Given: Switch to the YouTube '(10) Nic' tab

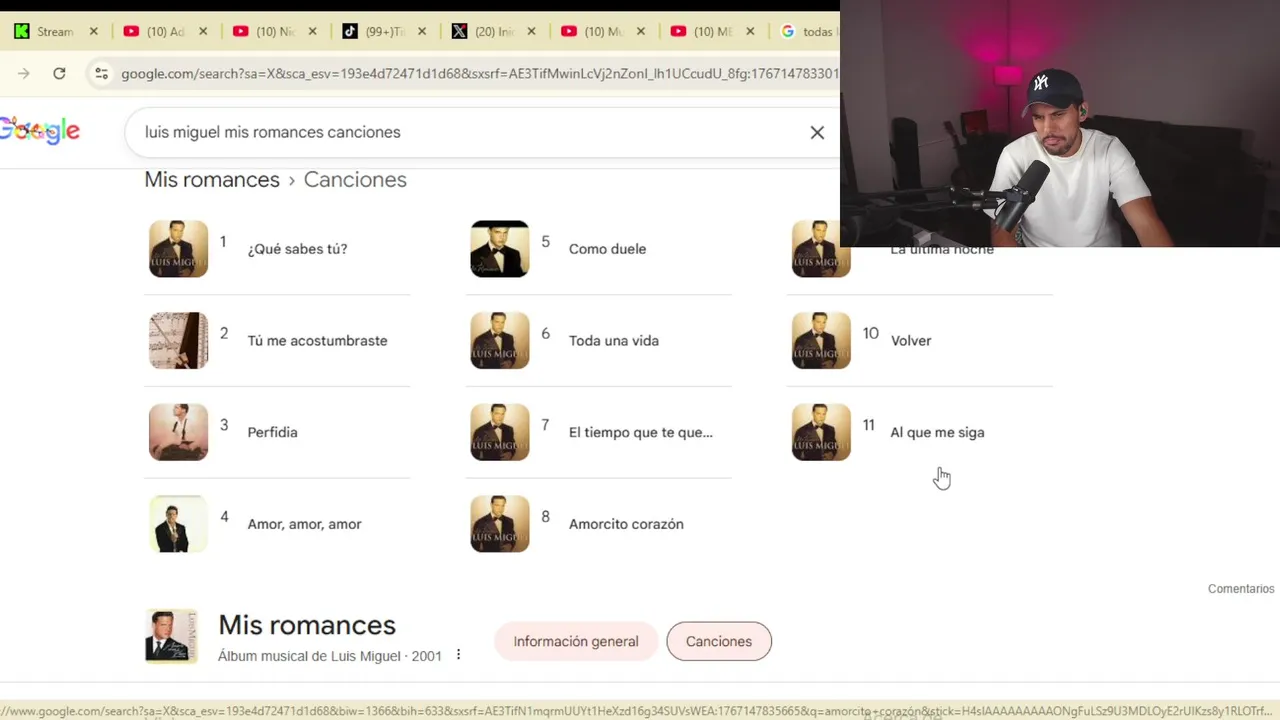Looking at the screenshot, I should (275, 32).
